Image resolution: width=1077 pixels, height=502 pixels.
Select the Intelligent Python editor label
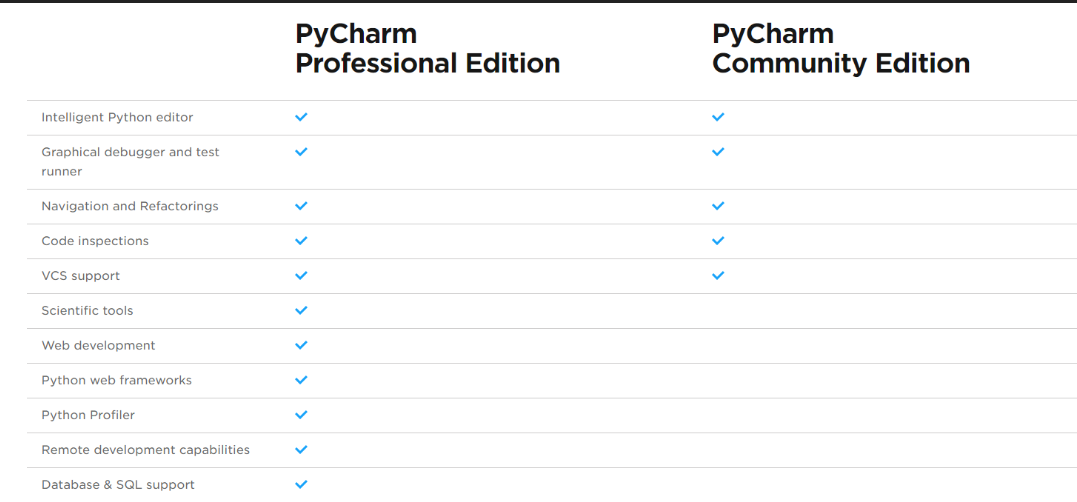pyautogui.click(x=117, y=117)
